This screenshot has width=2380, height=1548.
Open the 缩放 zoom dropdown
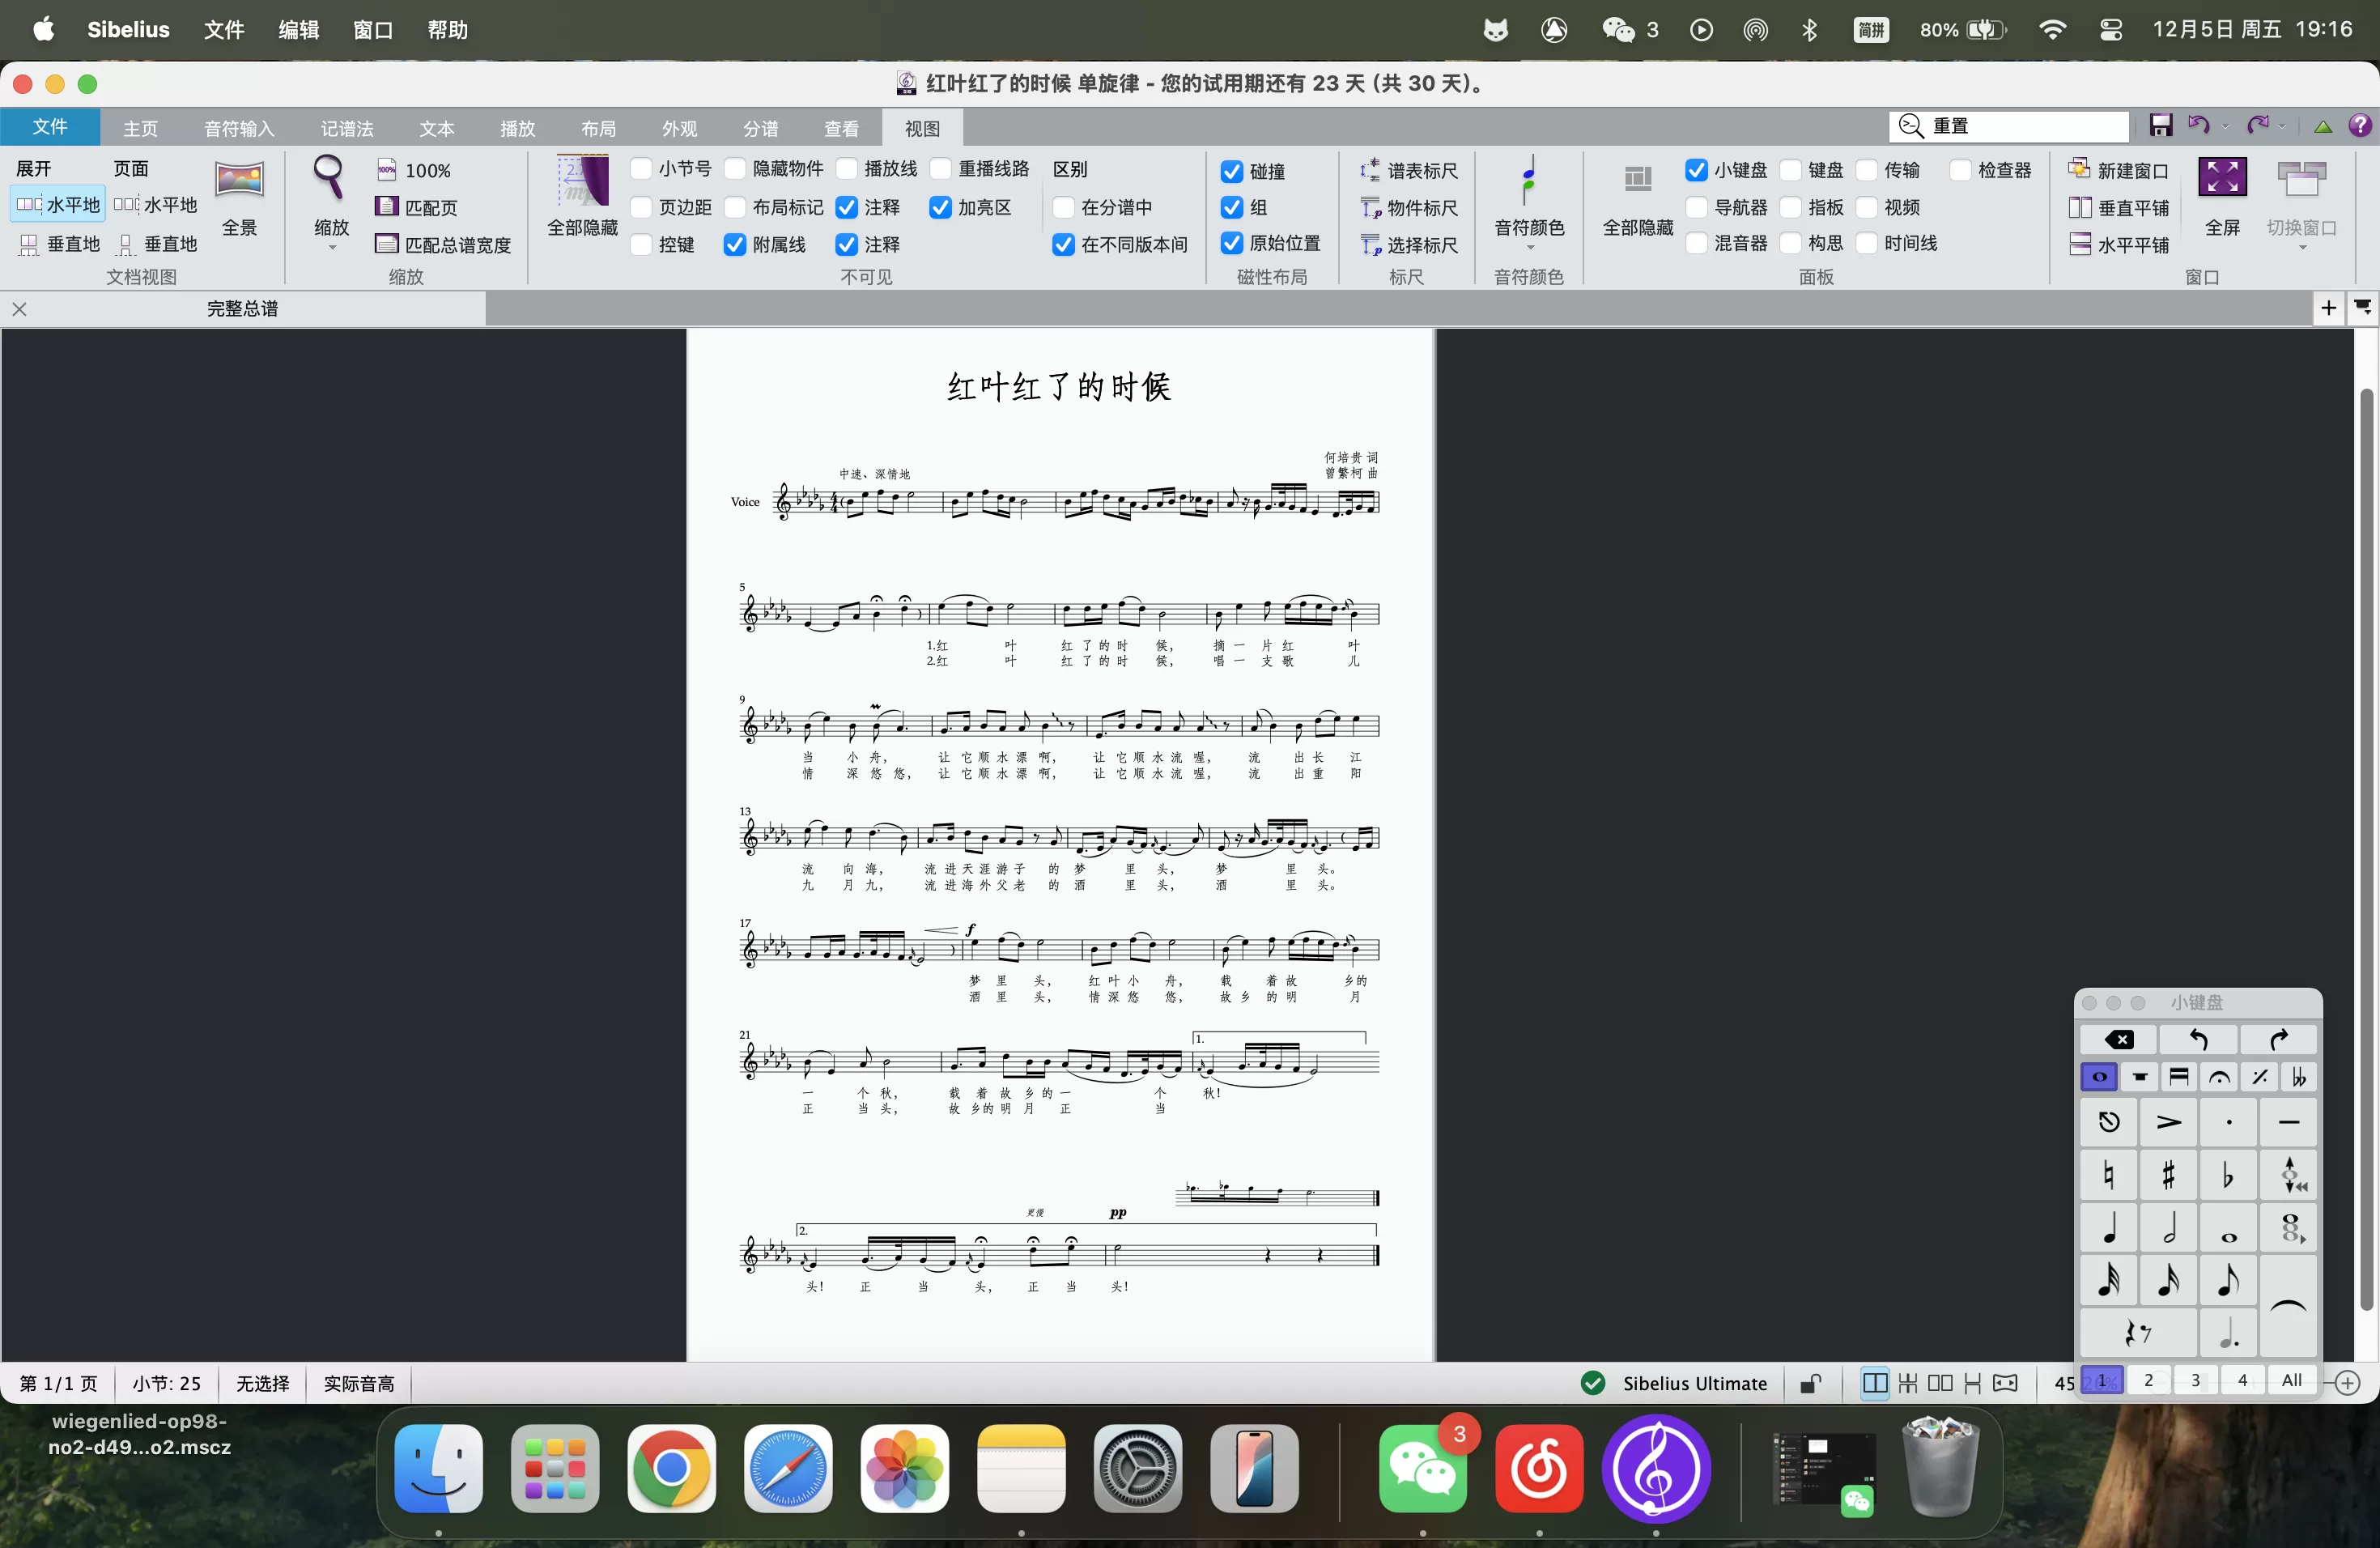331,246
